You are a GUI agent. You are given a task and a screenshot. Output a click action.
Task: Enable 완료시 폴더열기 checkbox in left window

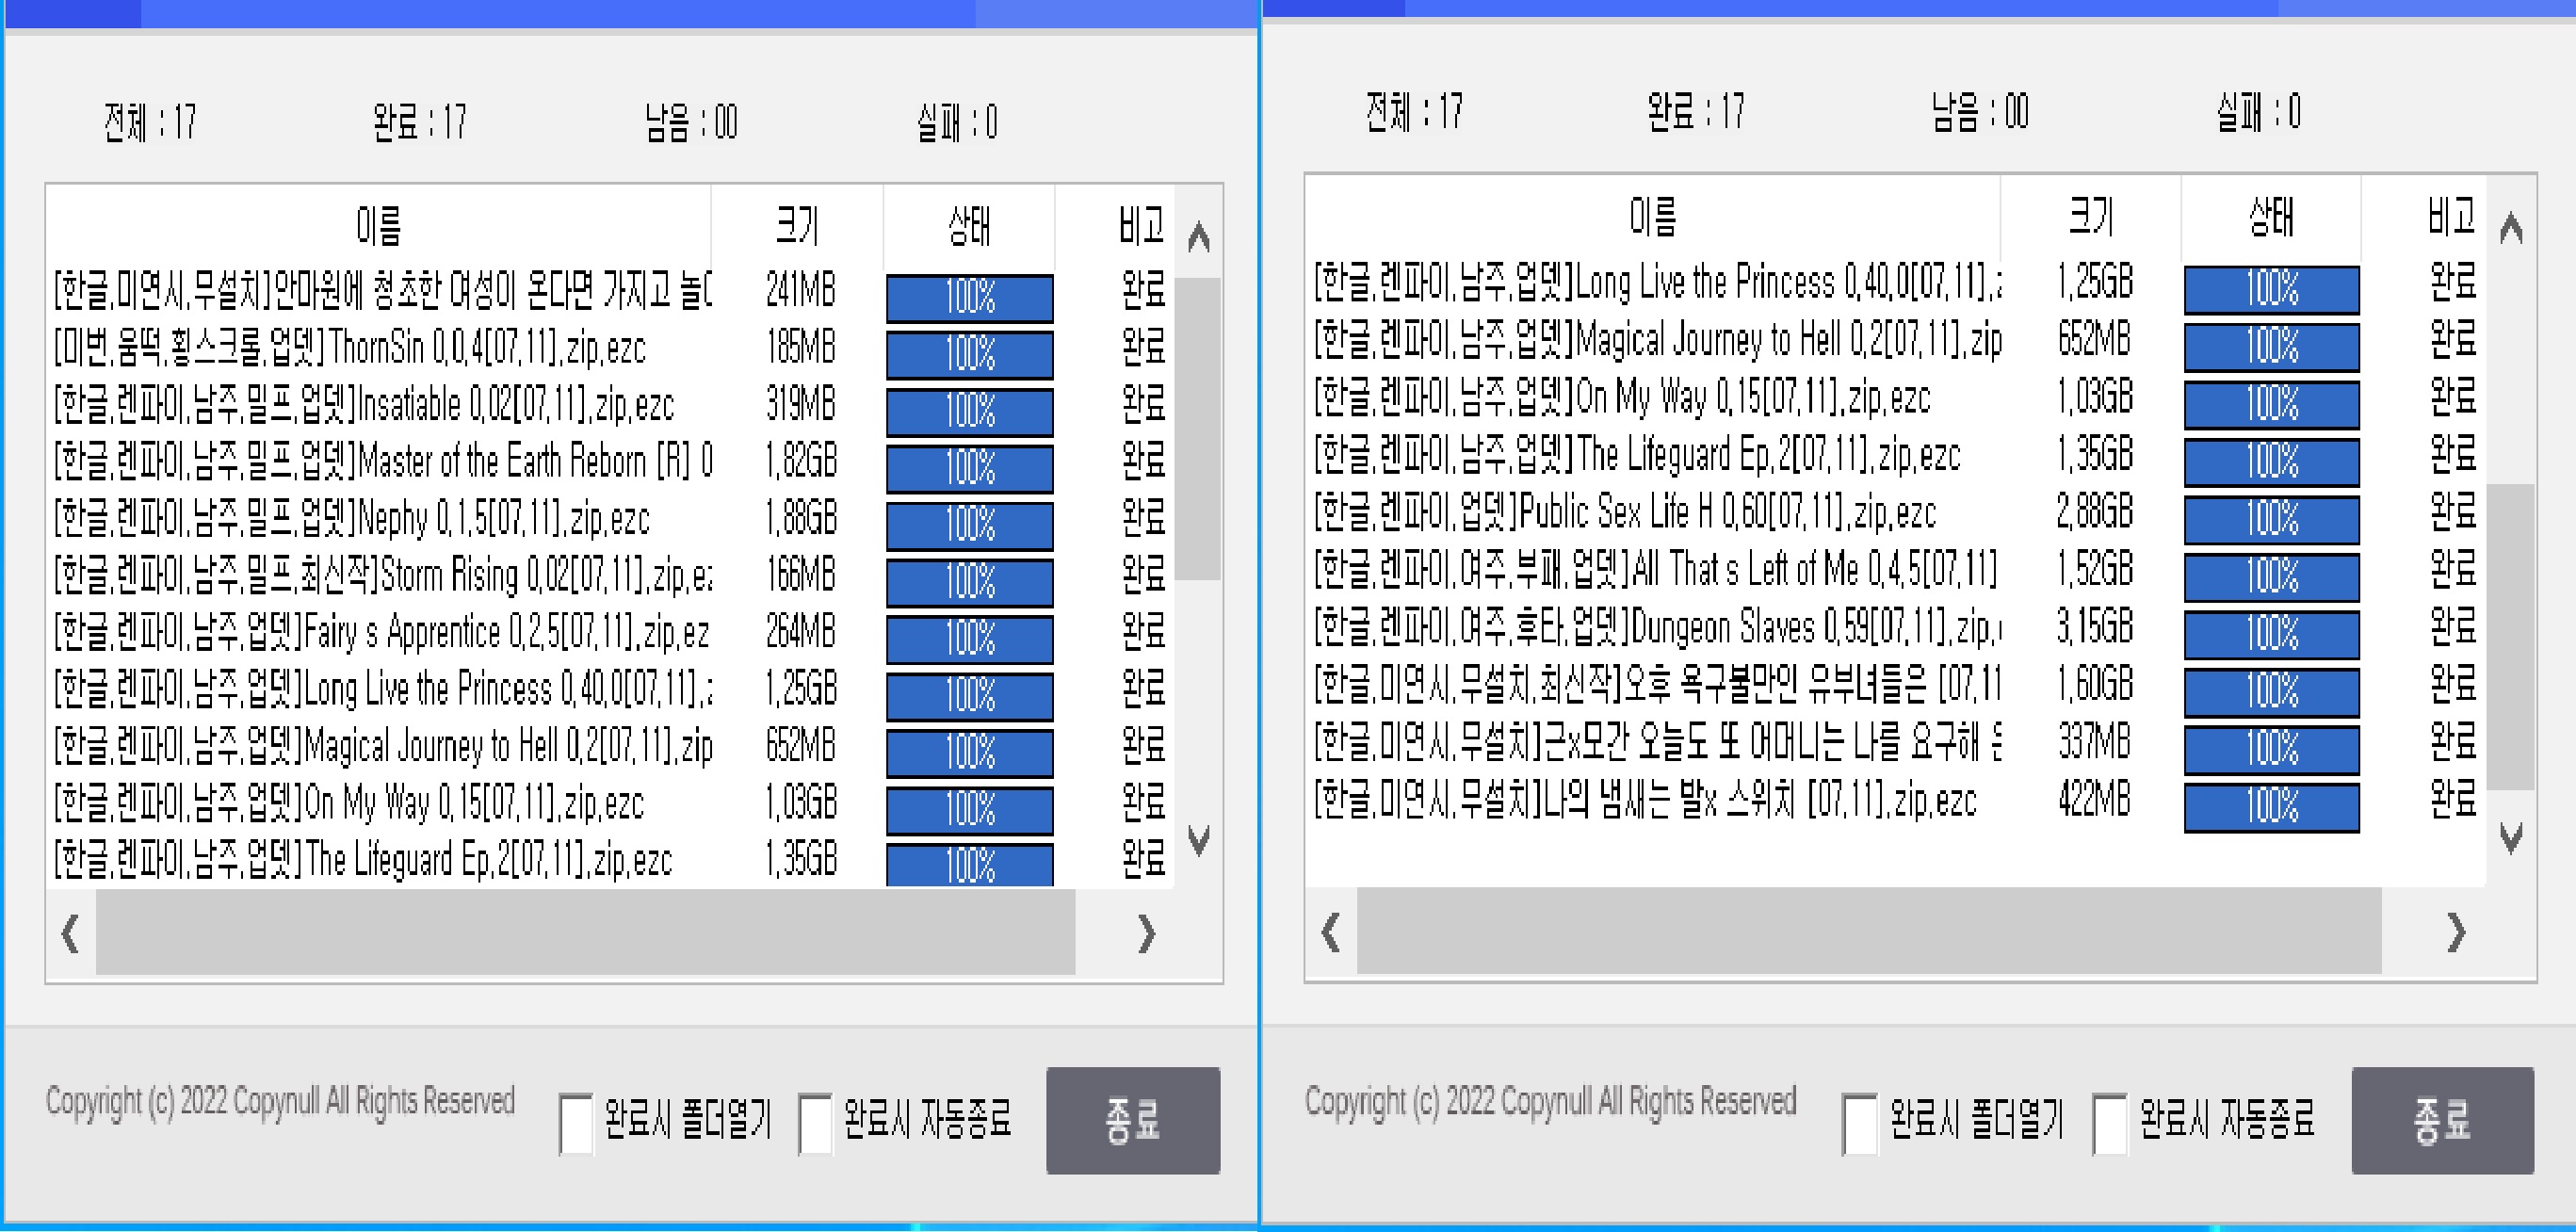[x=576, y=1123]
